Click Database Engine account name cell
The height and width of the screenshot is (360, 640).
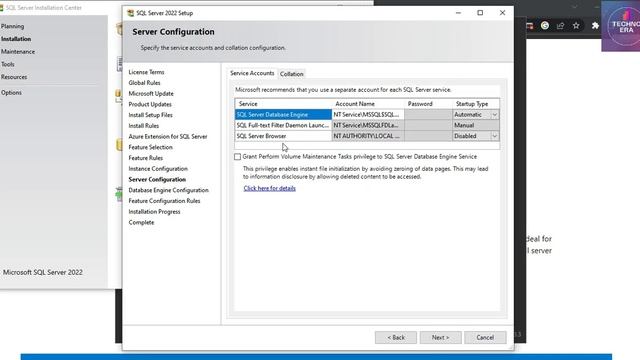tap(368, 115)
